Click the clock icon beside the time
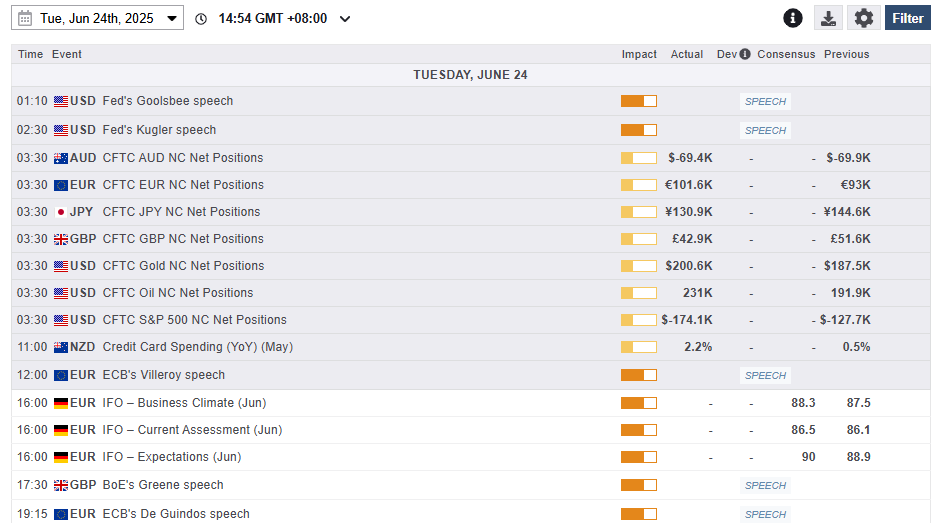The height and width of the screenshot is (523, 942). pyautogui.click(x=201, y=19)
